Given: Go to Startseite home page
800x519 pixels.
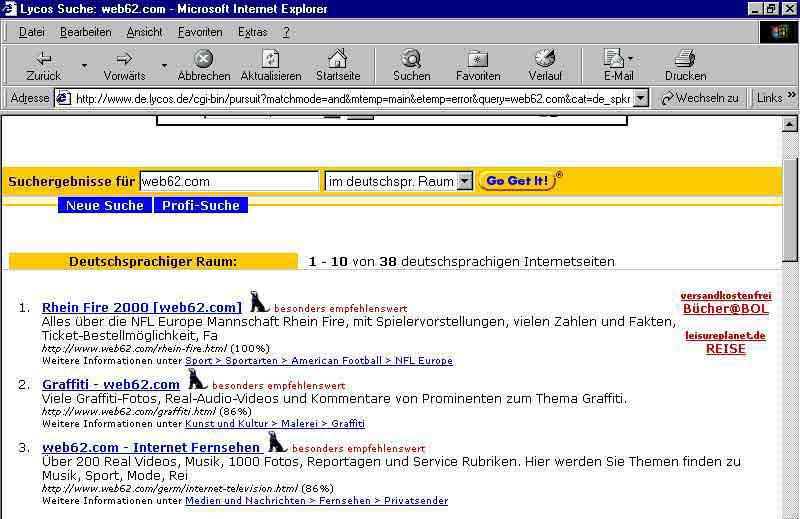Looking at the screenshot, I should [338, 65].
